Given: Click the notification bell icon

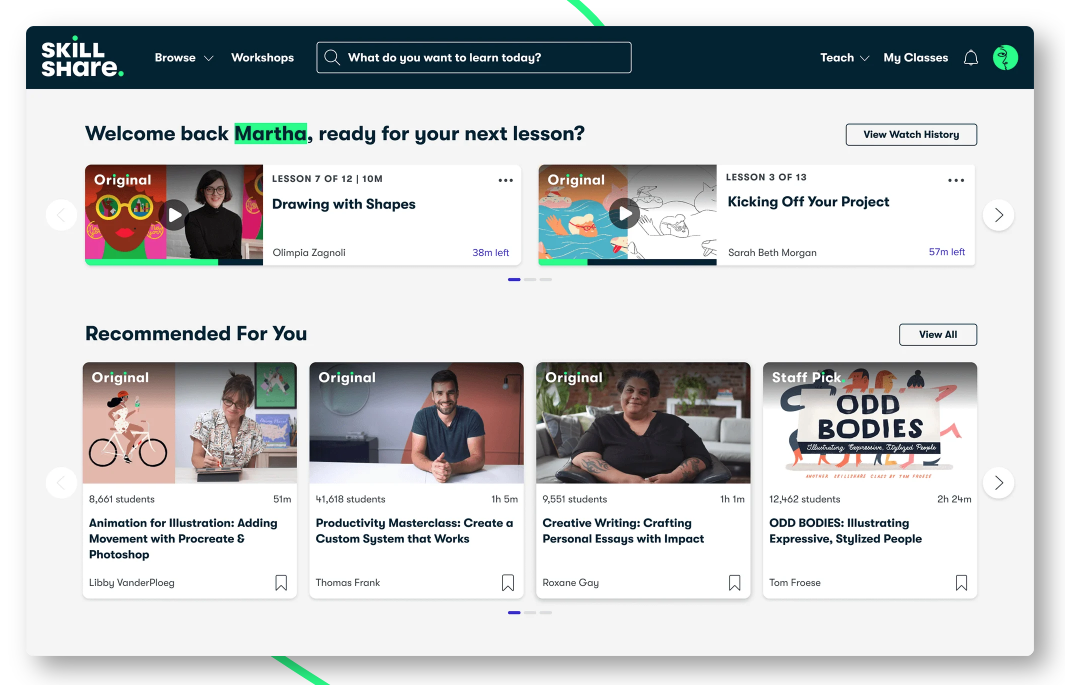Looking at the screenshot, I should [970, 58].
